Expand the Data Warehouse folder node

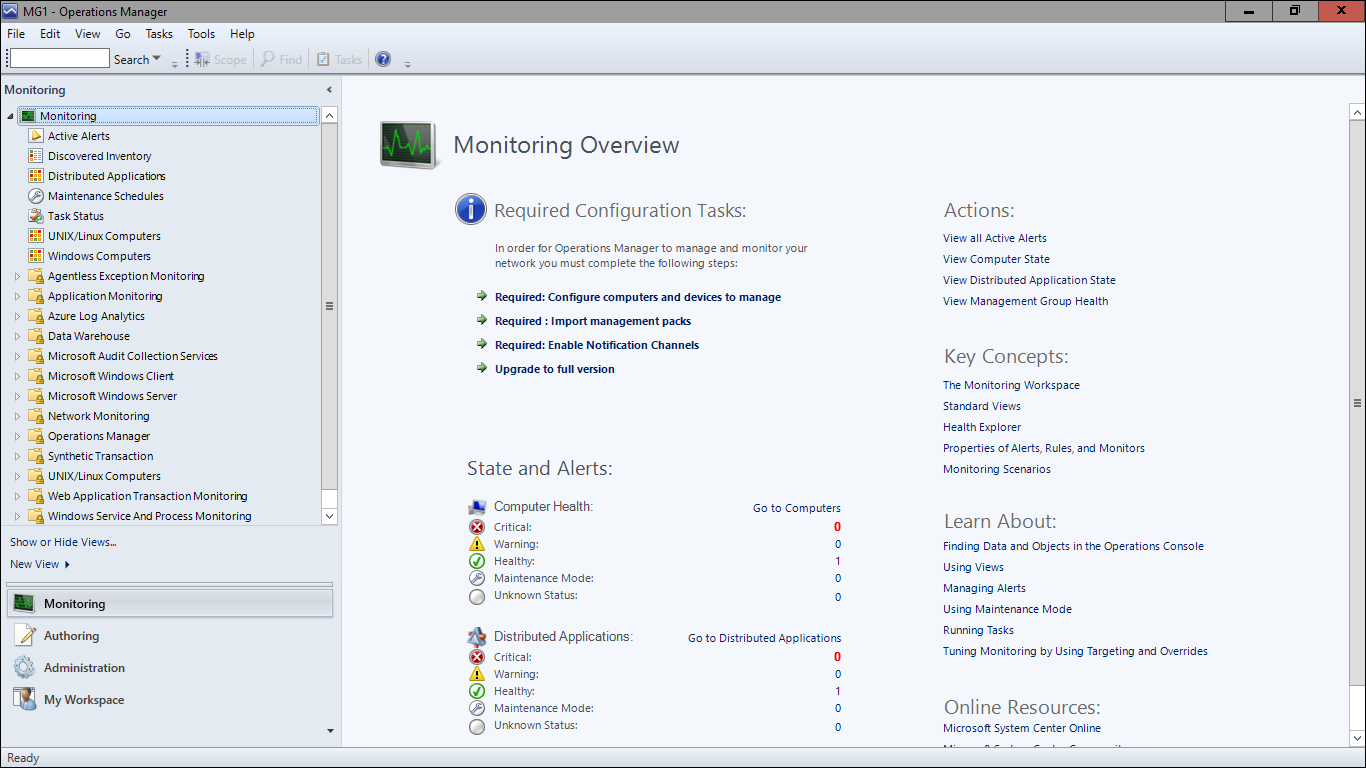click(17, 336)
